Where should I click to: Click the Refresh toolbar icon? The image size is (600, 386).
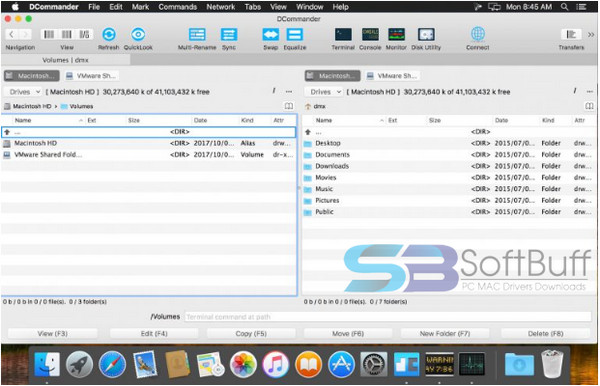(x=109, y=34)
